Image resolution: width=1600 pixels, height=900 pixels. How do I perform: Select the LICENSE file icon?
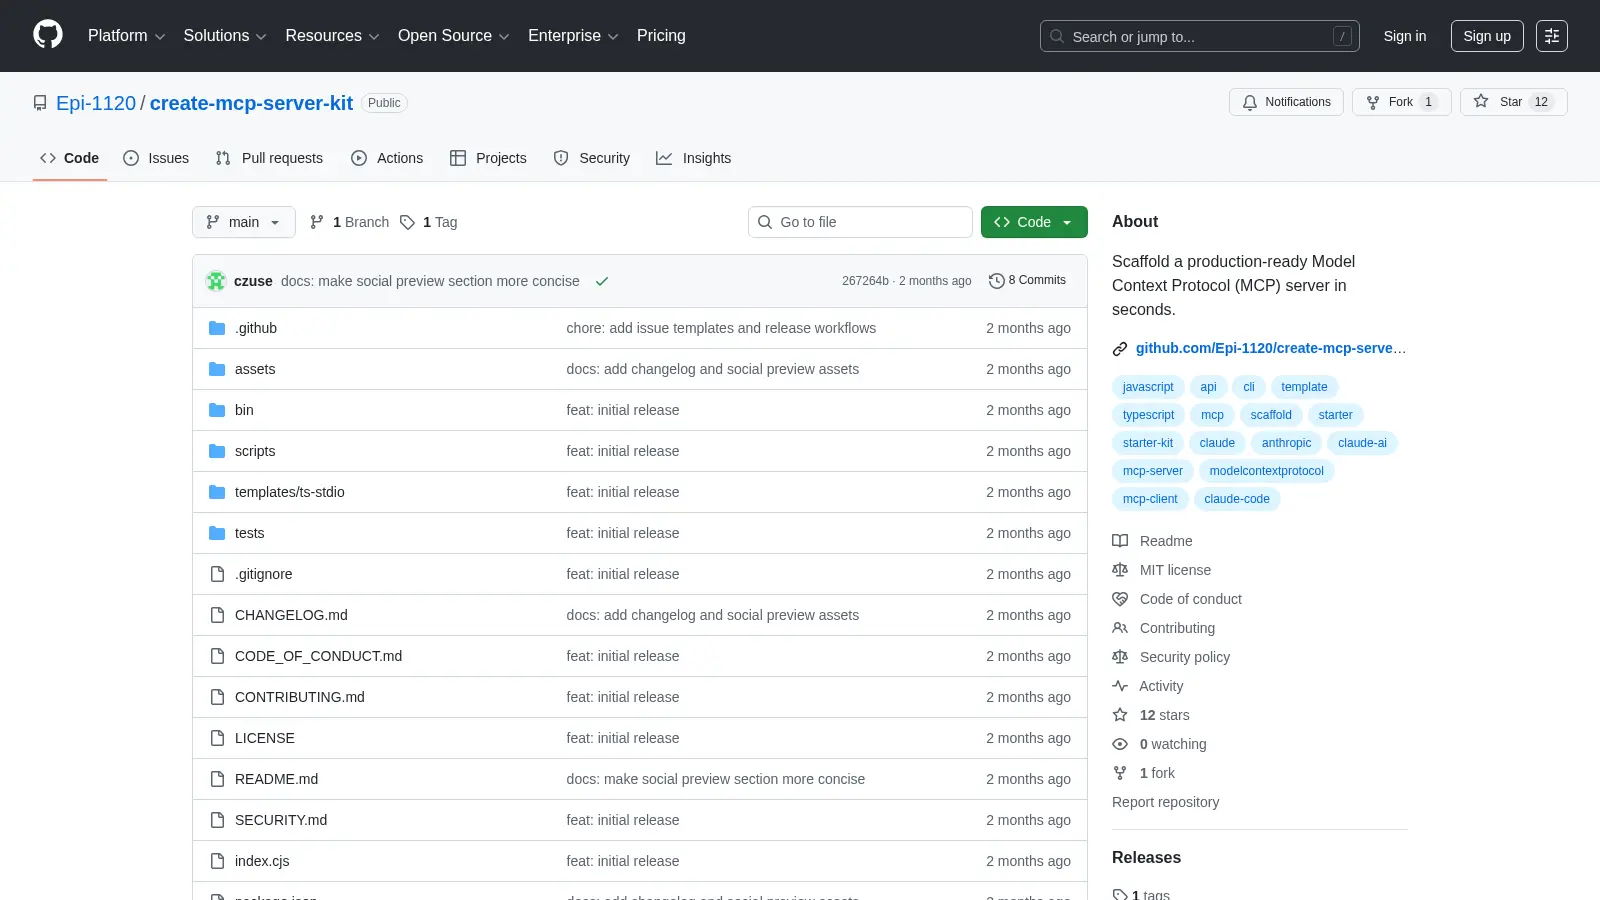(x=217, y=738)
